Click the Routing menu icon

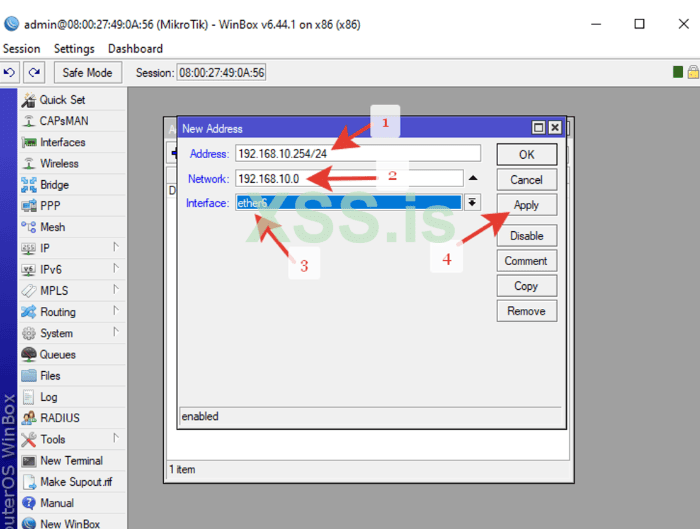tap(29, 312)
